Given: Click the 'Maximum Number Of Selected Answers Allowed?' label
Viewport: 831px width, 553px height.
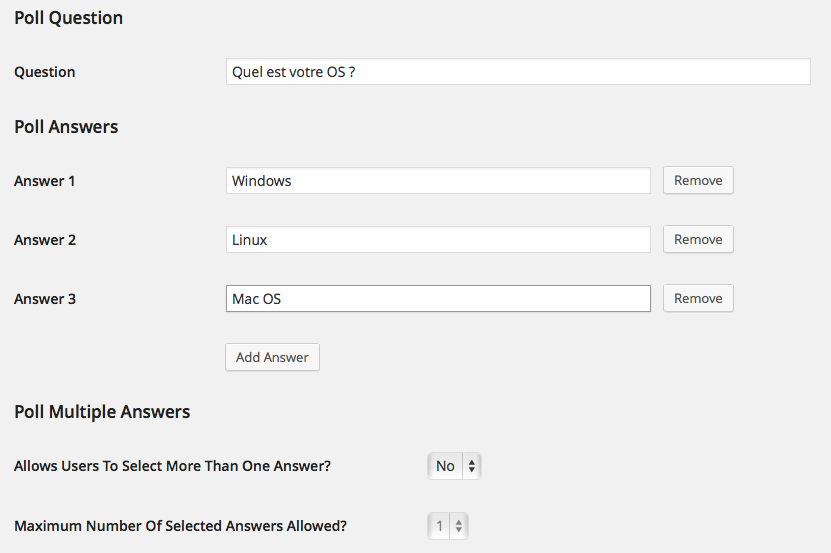Looking at the screenshot, I should tap(180, 525).
